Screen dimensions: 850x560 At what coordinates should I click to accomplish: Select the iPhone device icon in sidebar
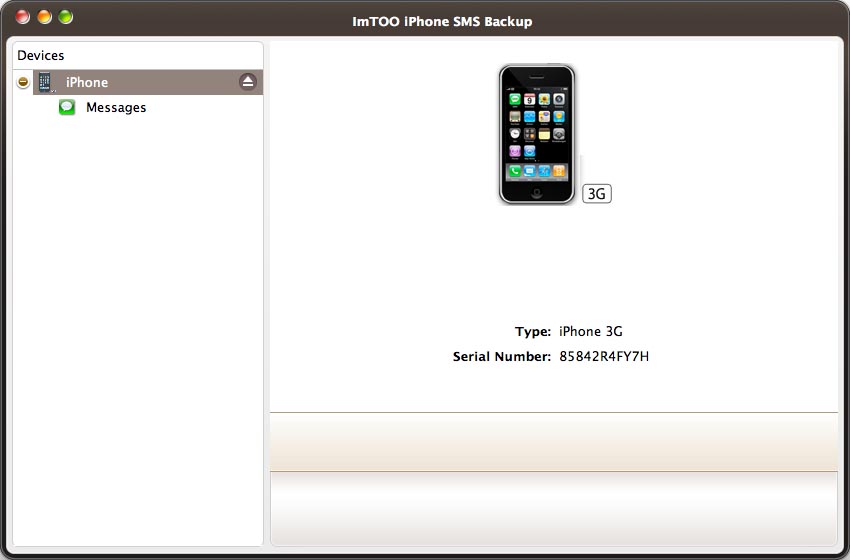coord(46,82)
